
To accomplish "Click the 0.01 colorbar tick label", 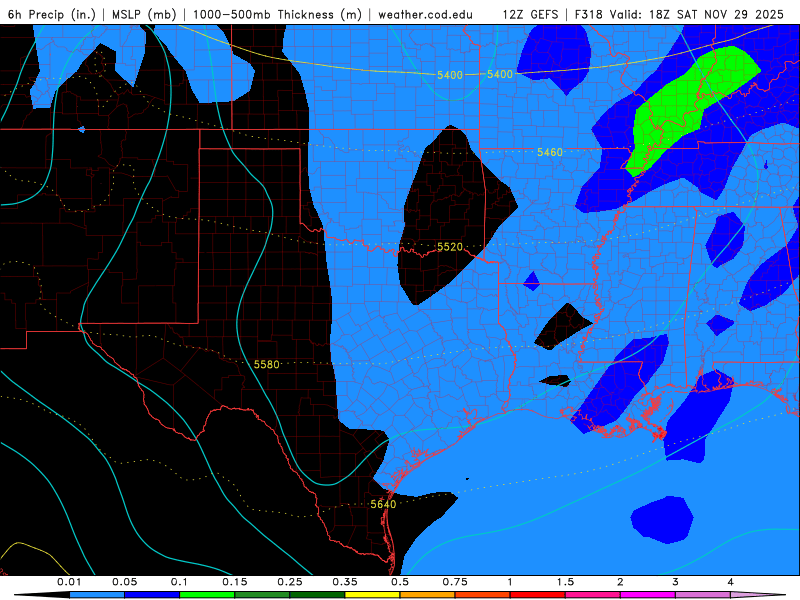I will click(69, 582).
